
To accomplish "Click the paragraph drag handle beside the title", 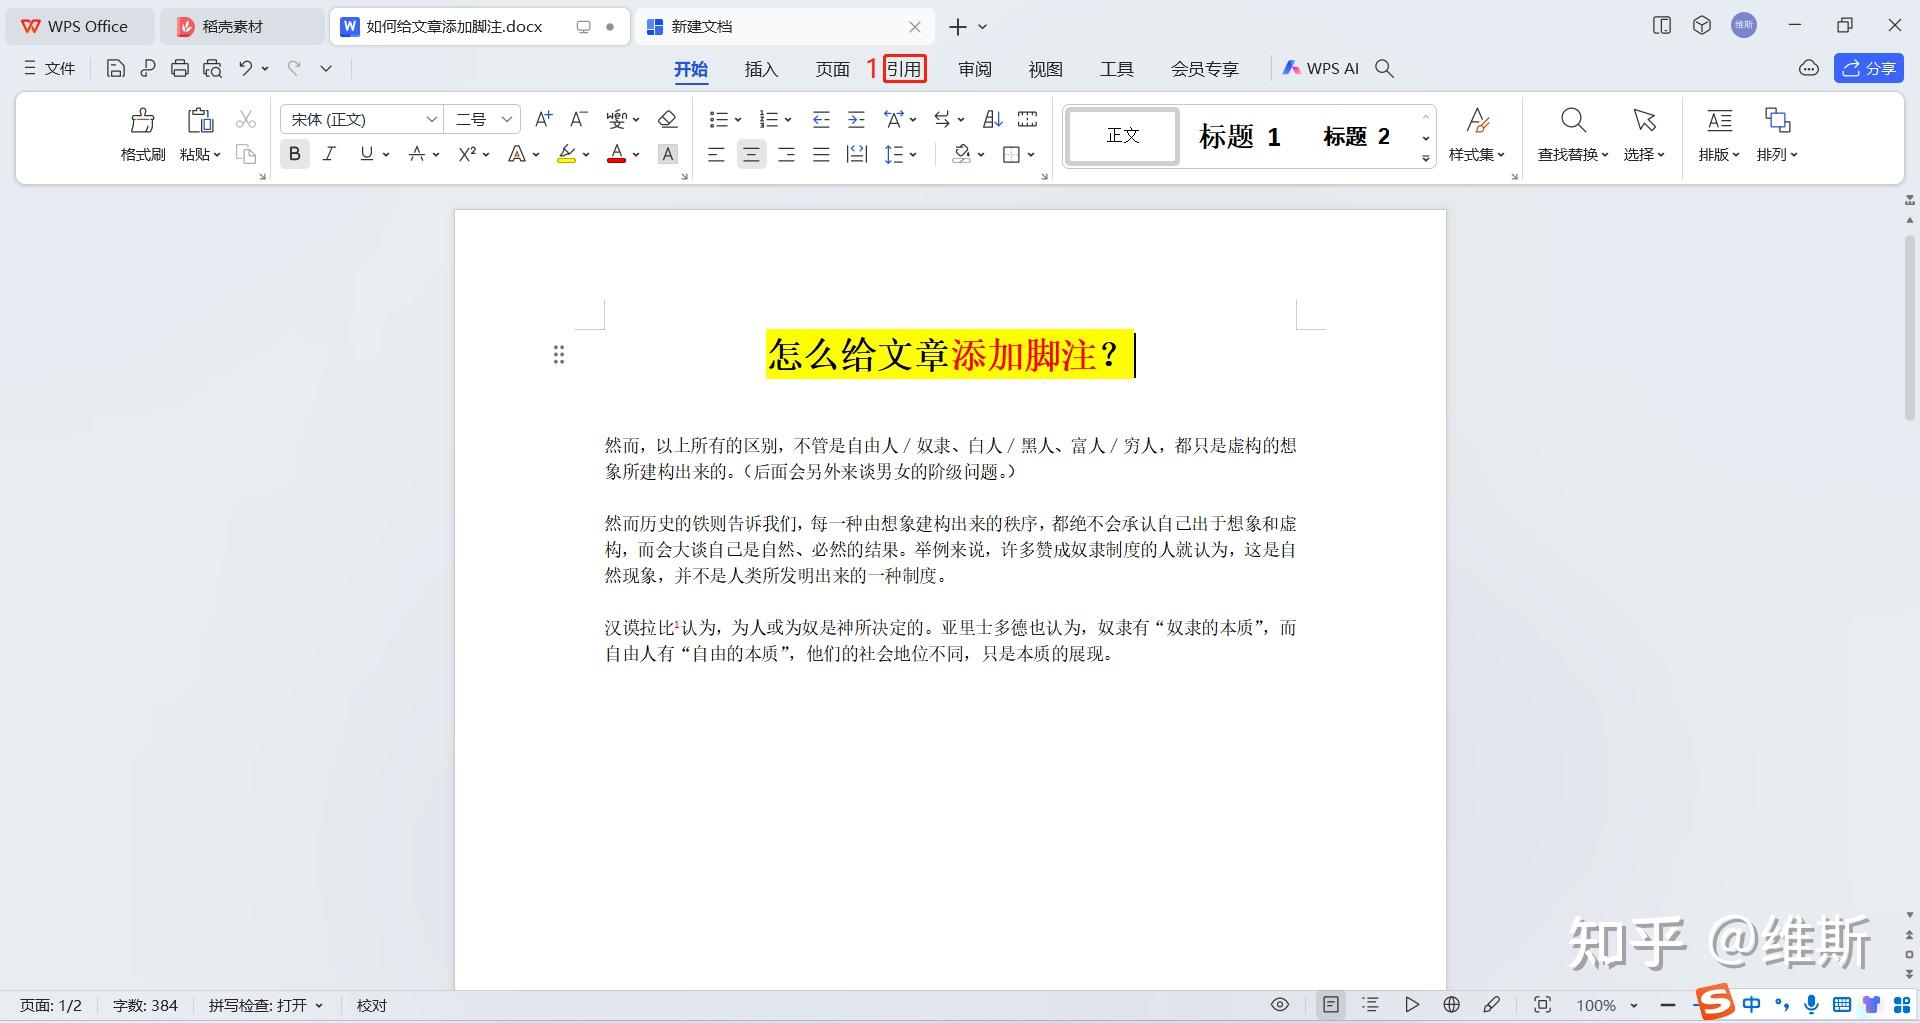I will (559, 355).
